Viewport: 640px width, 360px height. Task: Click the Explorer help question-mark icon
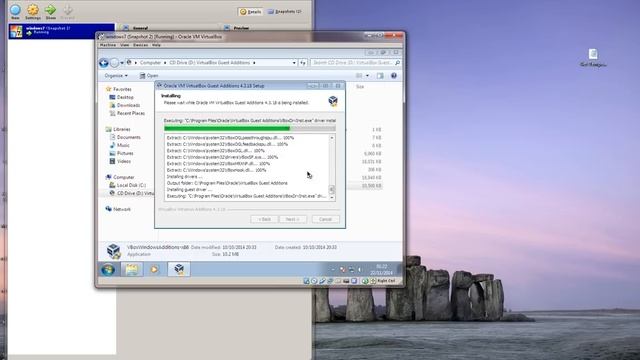[393, 76]
